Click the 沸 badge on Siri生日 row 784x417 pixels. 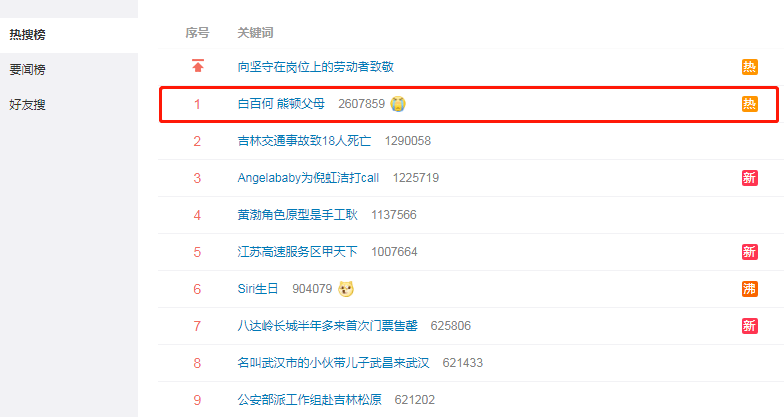(750, 289)
